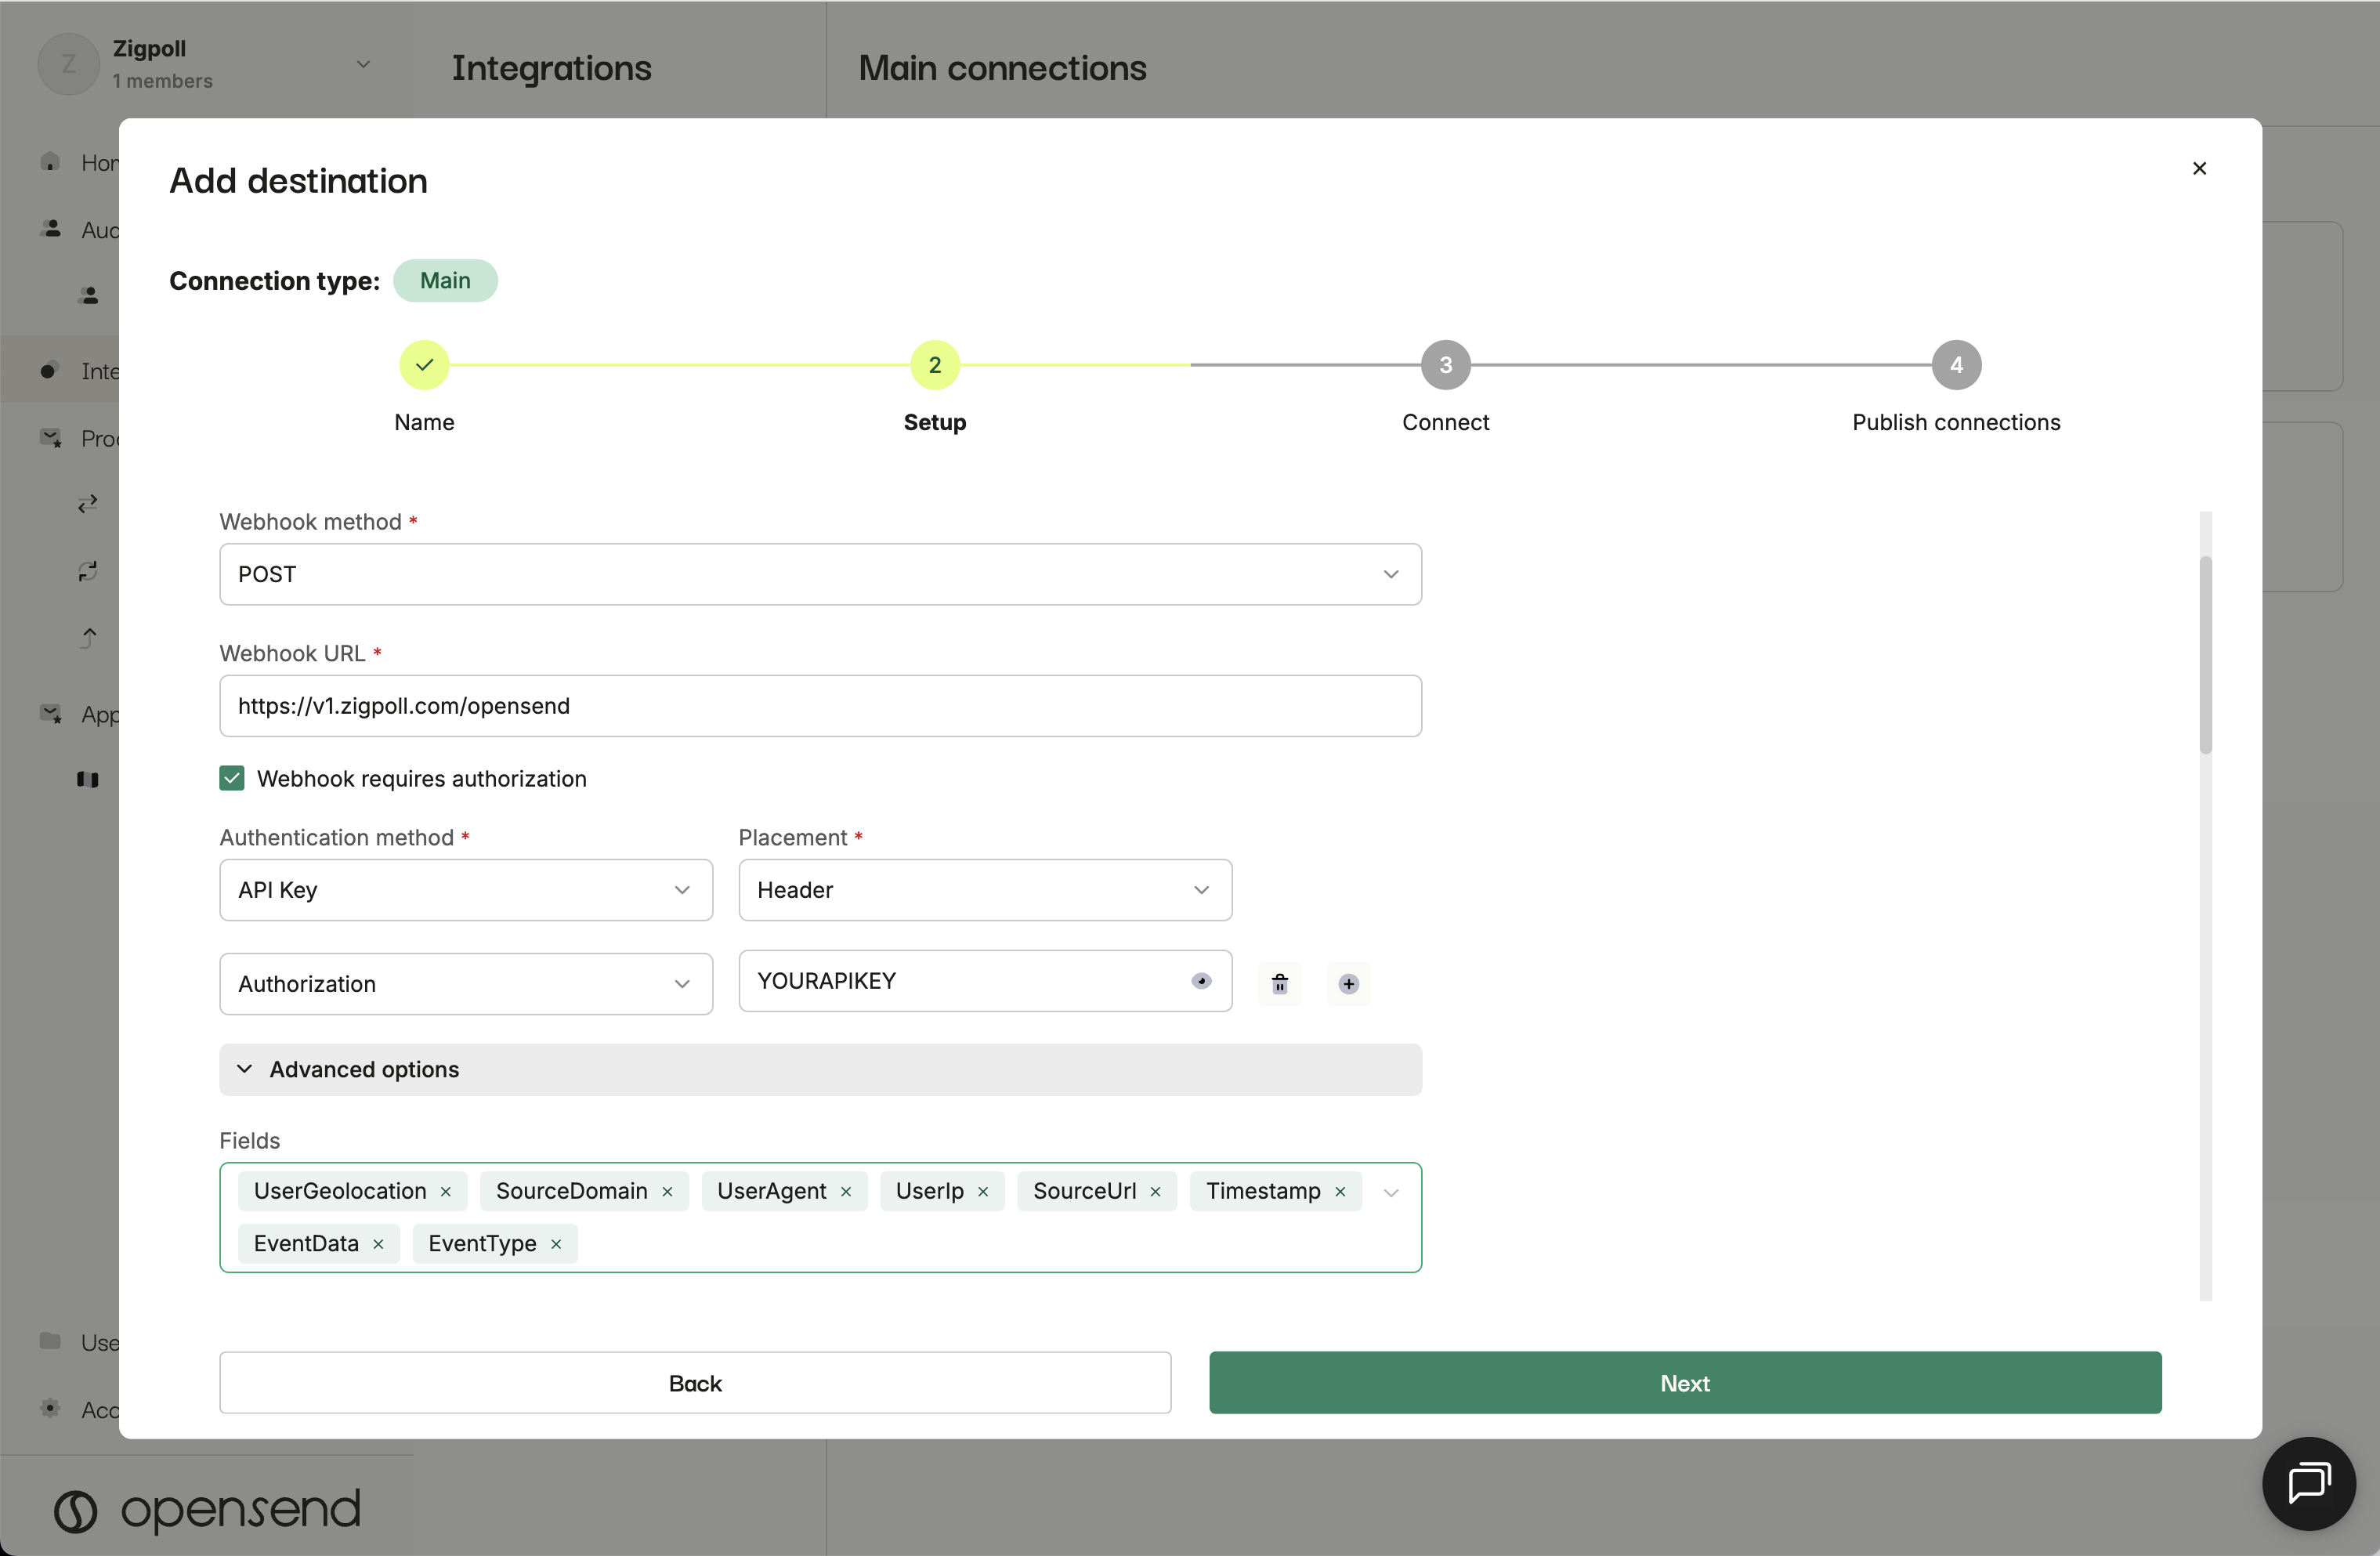The height and width of the screenshot is (1556, 2380).
Task: Remove the SourceDomain field tag
Action: pos(667,1191)
